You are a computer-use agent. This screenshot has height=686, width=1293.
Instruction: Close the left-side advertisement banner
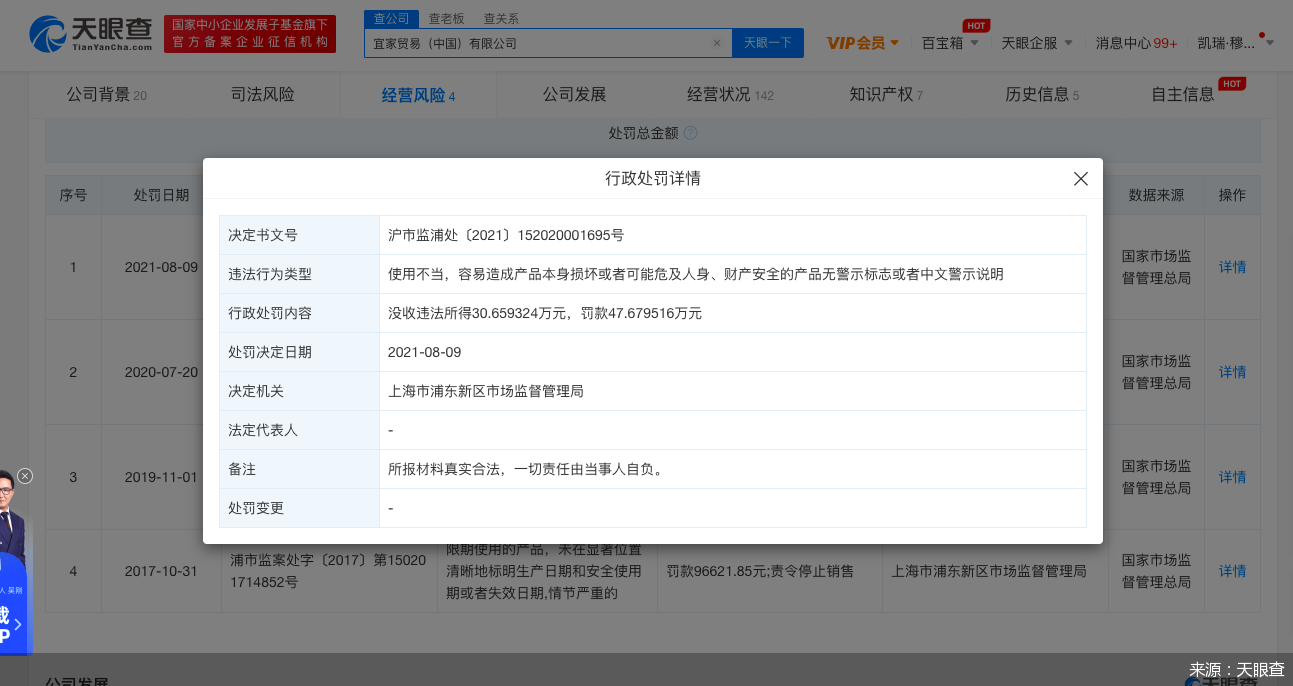25,477
